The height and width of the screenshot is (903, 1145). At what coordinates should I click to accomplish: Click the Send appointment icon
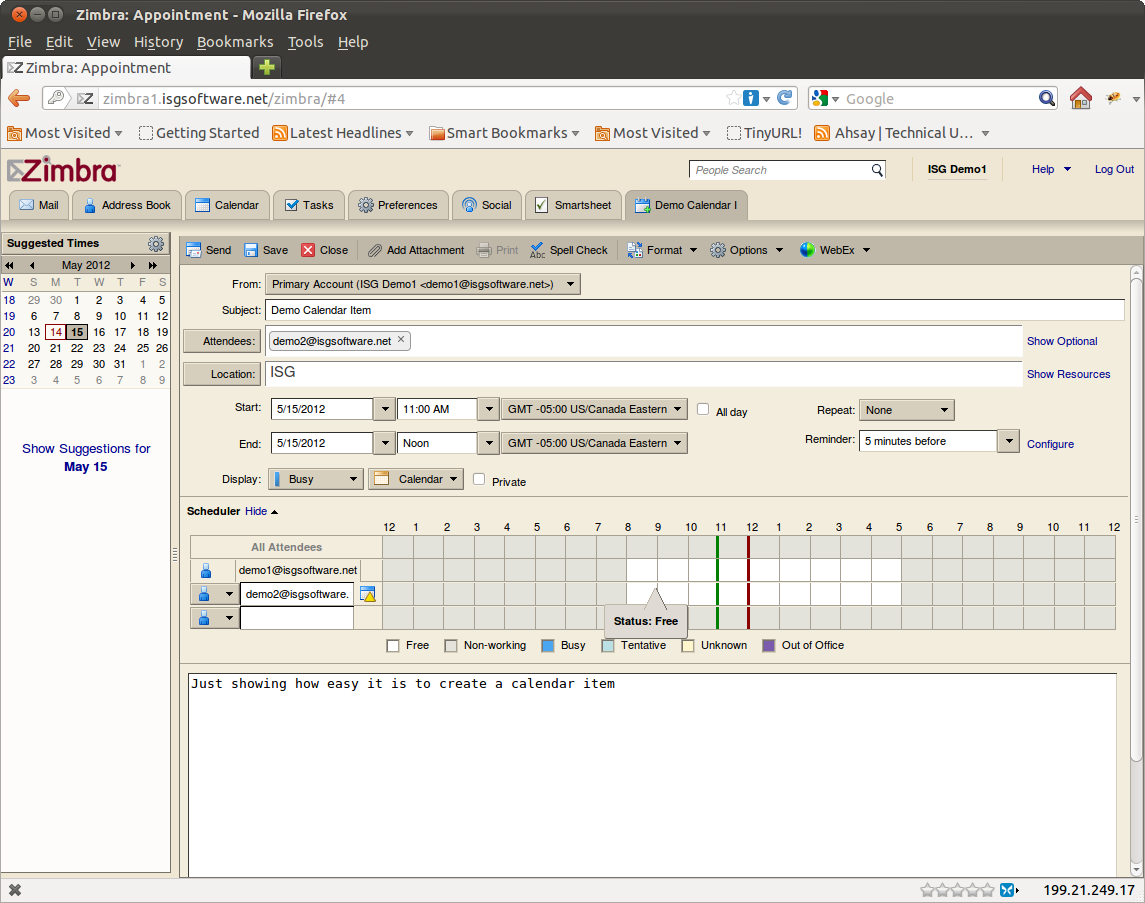click(194, 250)
